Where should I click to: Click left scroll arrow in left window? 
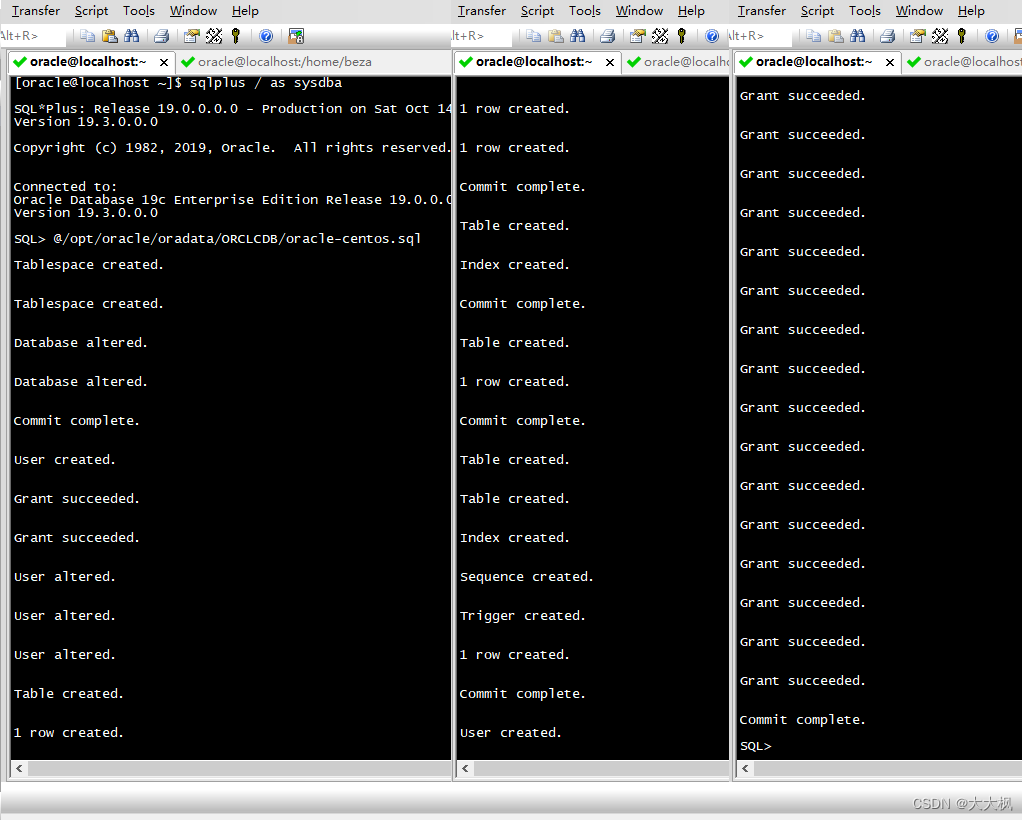coord(19,768)
